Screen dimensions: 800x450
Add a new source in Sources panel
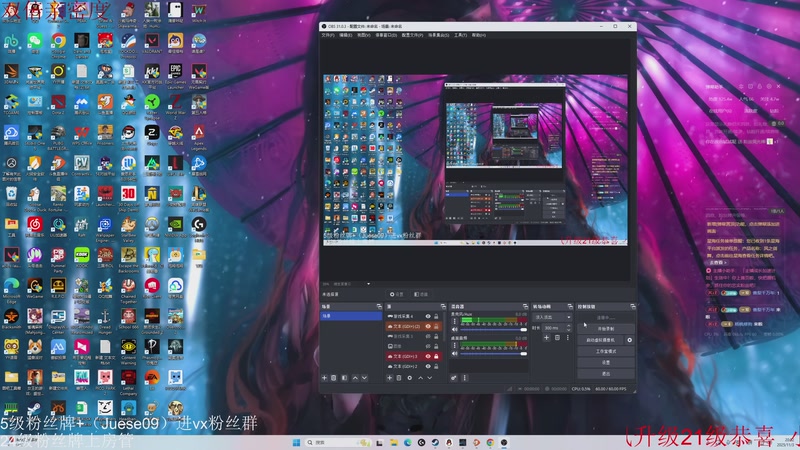tap(389, 378)
